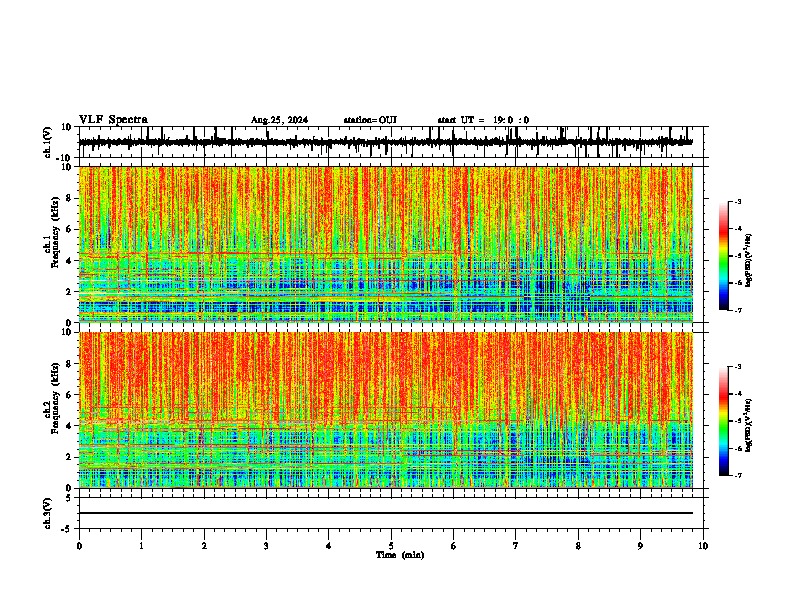Click the "3" tick on the Time axis
Image resolution: width=792 pixels, height=612 pixels.
(x=266, y=546)
